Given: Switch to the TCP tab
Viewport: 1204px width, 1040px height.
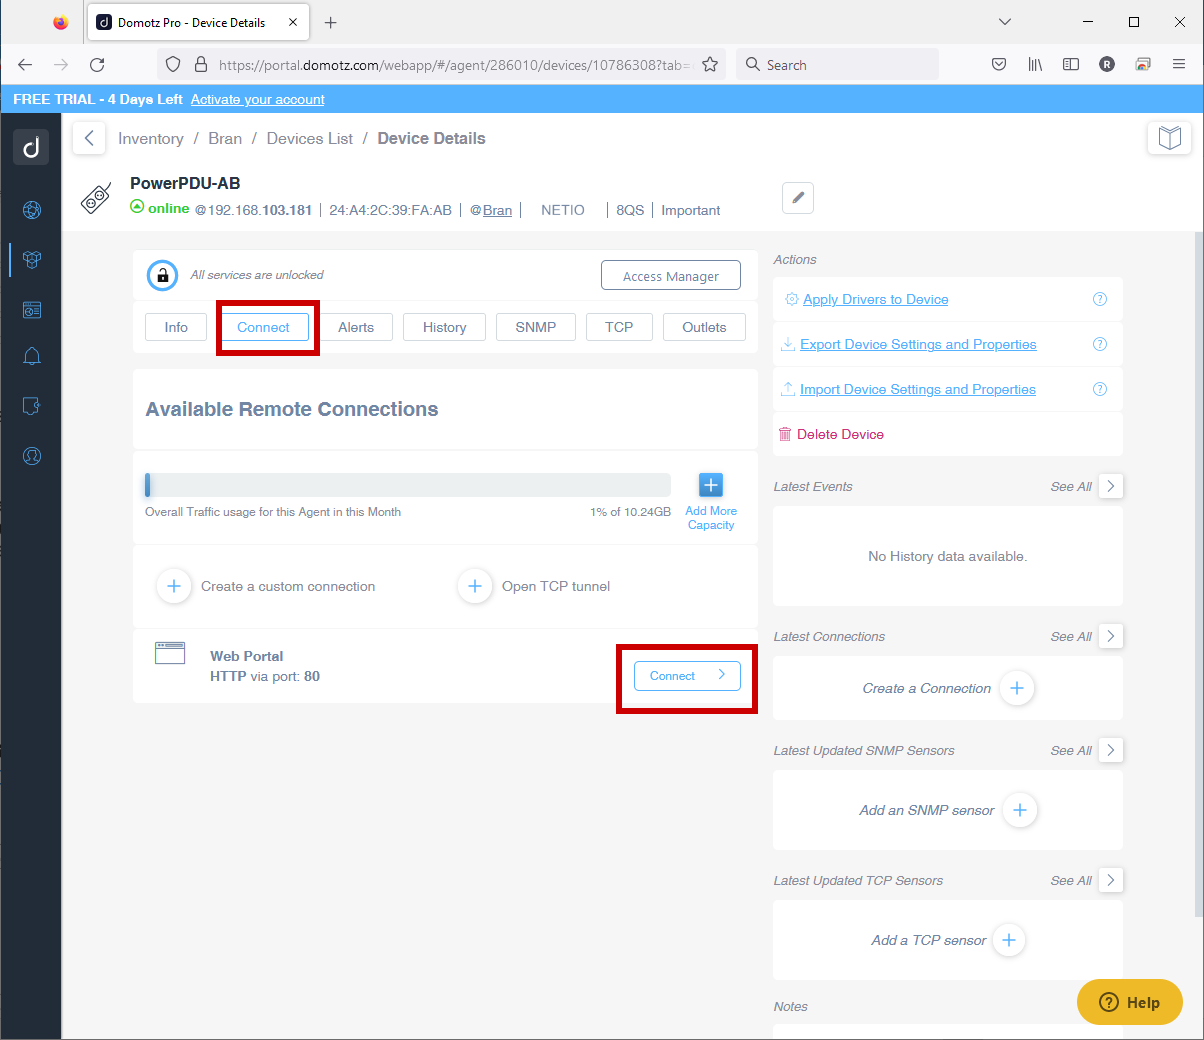Looking at the screenshot, I should 619,327.
